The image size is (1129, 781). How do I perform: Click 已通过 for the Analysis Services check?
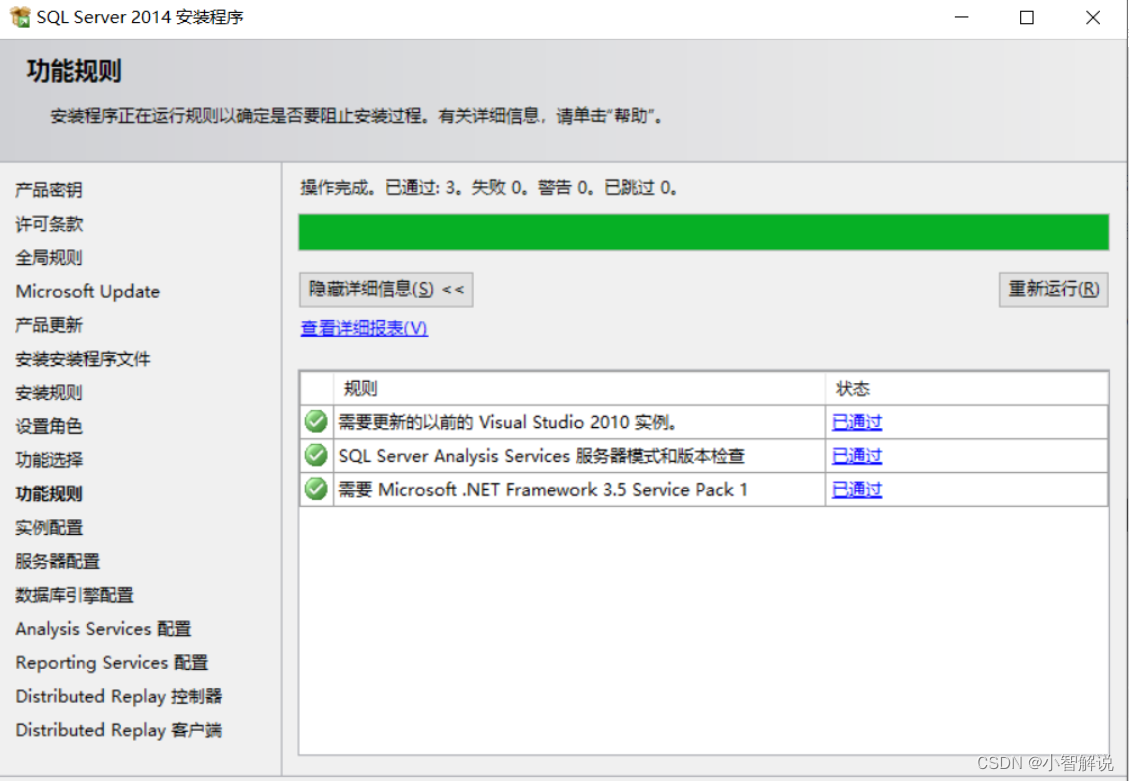click(x=856, y=455)
